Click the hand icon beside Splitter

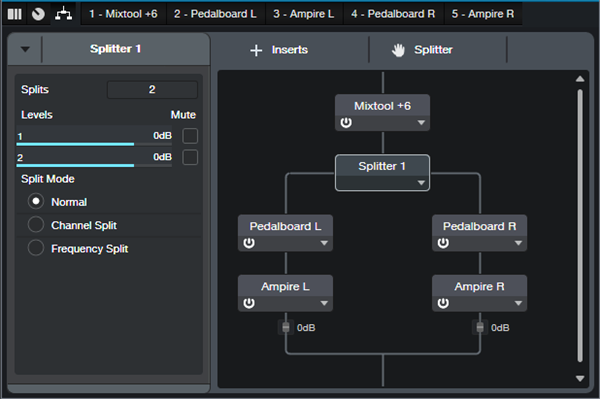pos(398,50)
